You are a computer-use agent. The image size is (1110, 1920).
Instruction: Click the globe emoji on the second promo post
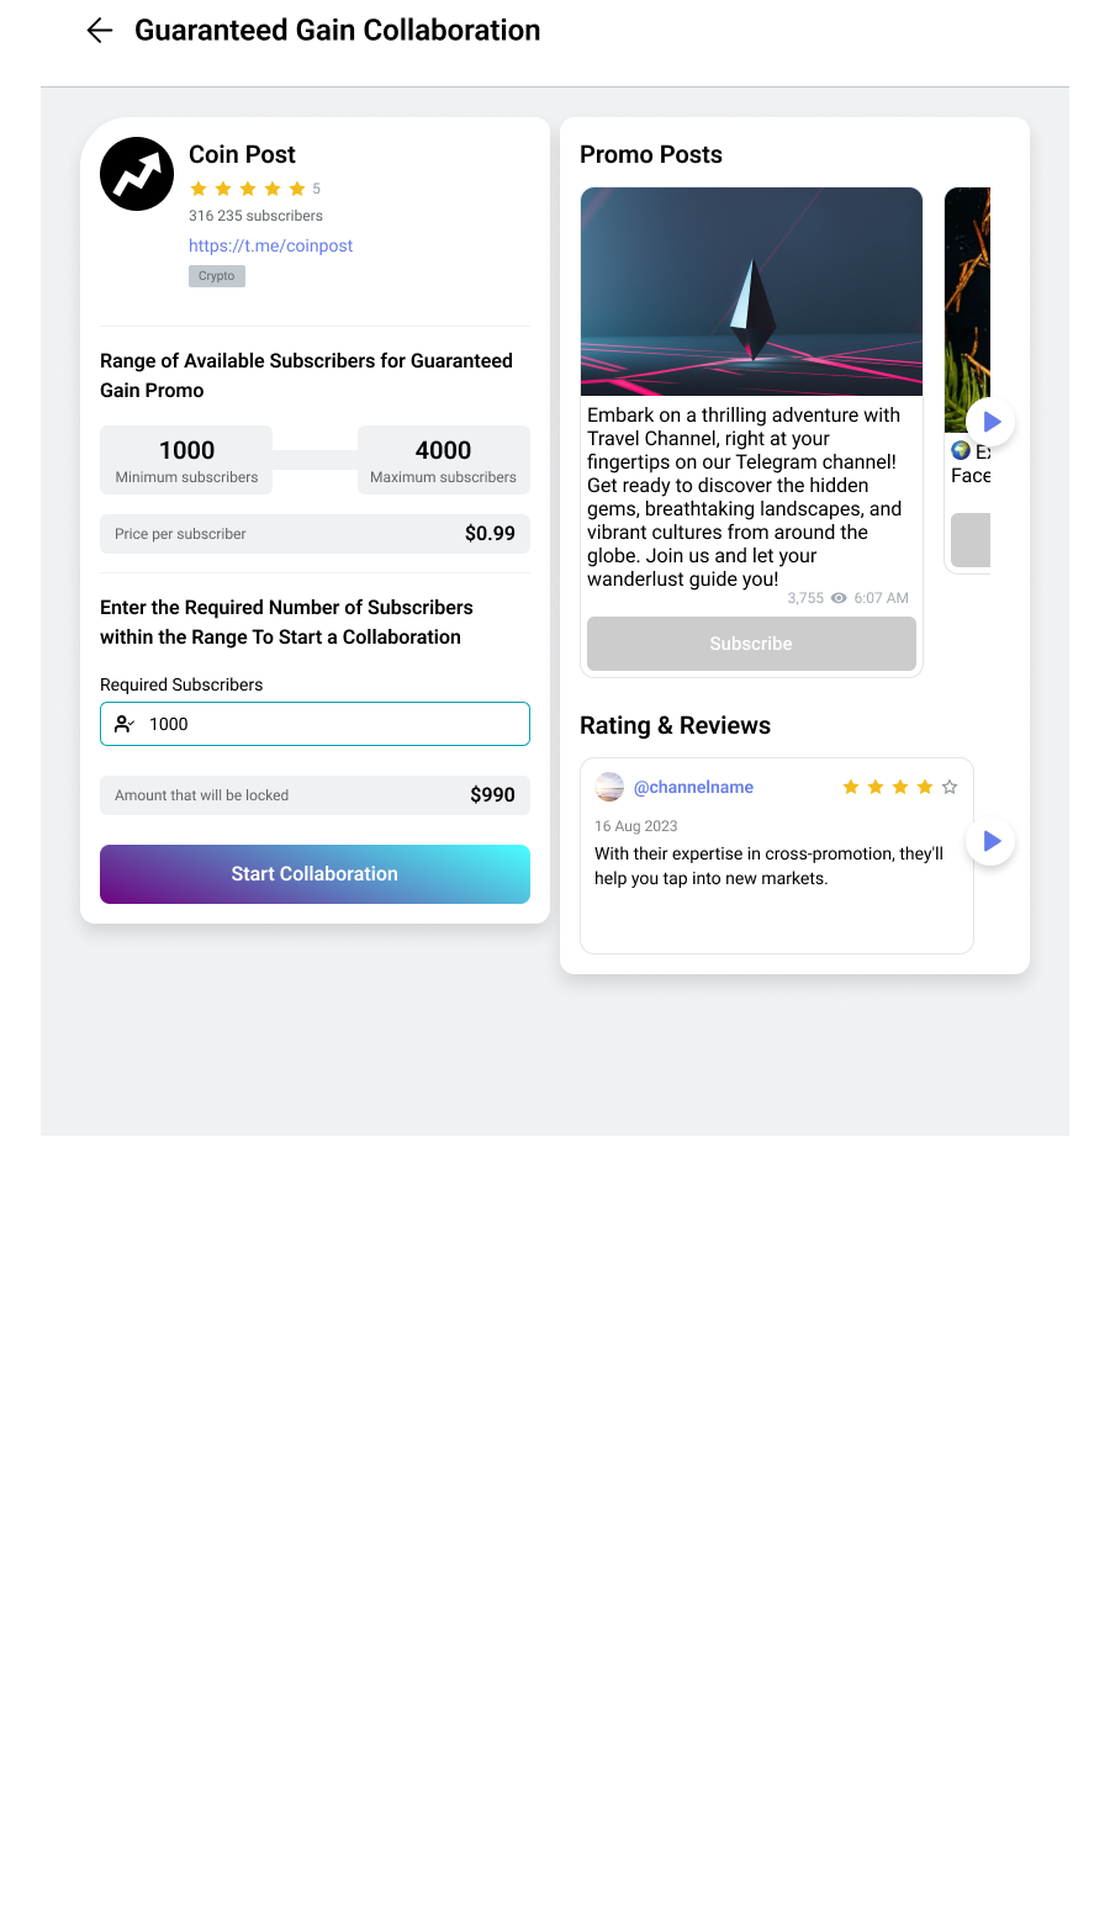click(x=961, y=451)
